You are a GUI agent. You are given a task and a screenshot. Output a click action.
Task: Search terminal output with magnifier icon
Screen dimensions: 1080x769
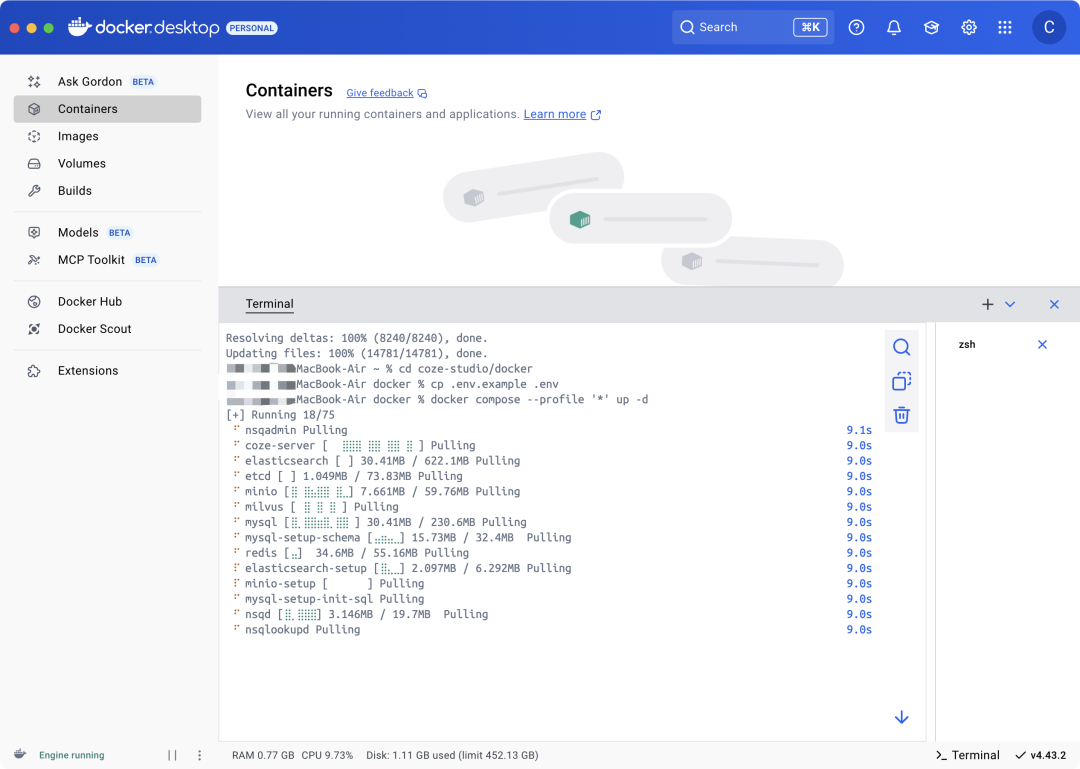click(x=902, y=347)
